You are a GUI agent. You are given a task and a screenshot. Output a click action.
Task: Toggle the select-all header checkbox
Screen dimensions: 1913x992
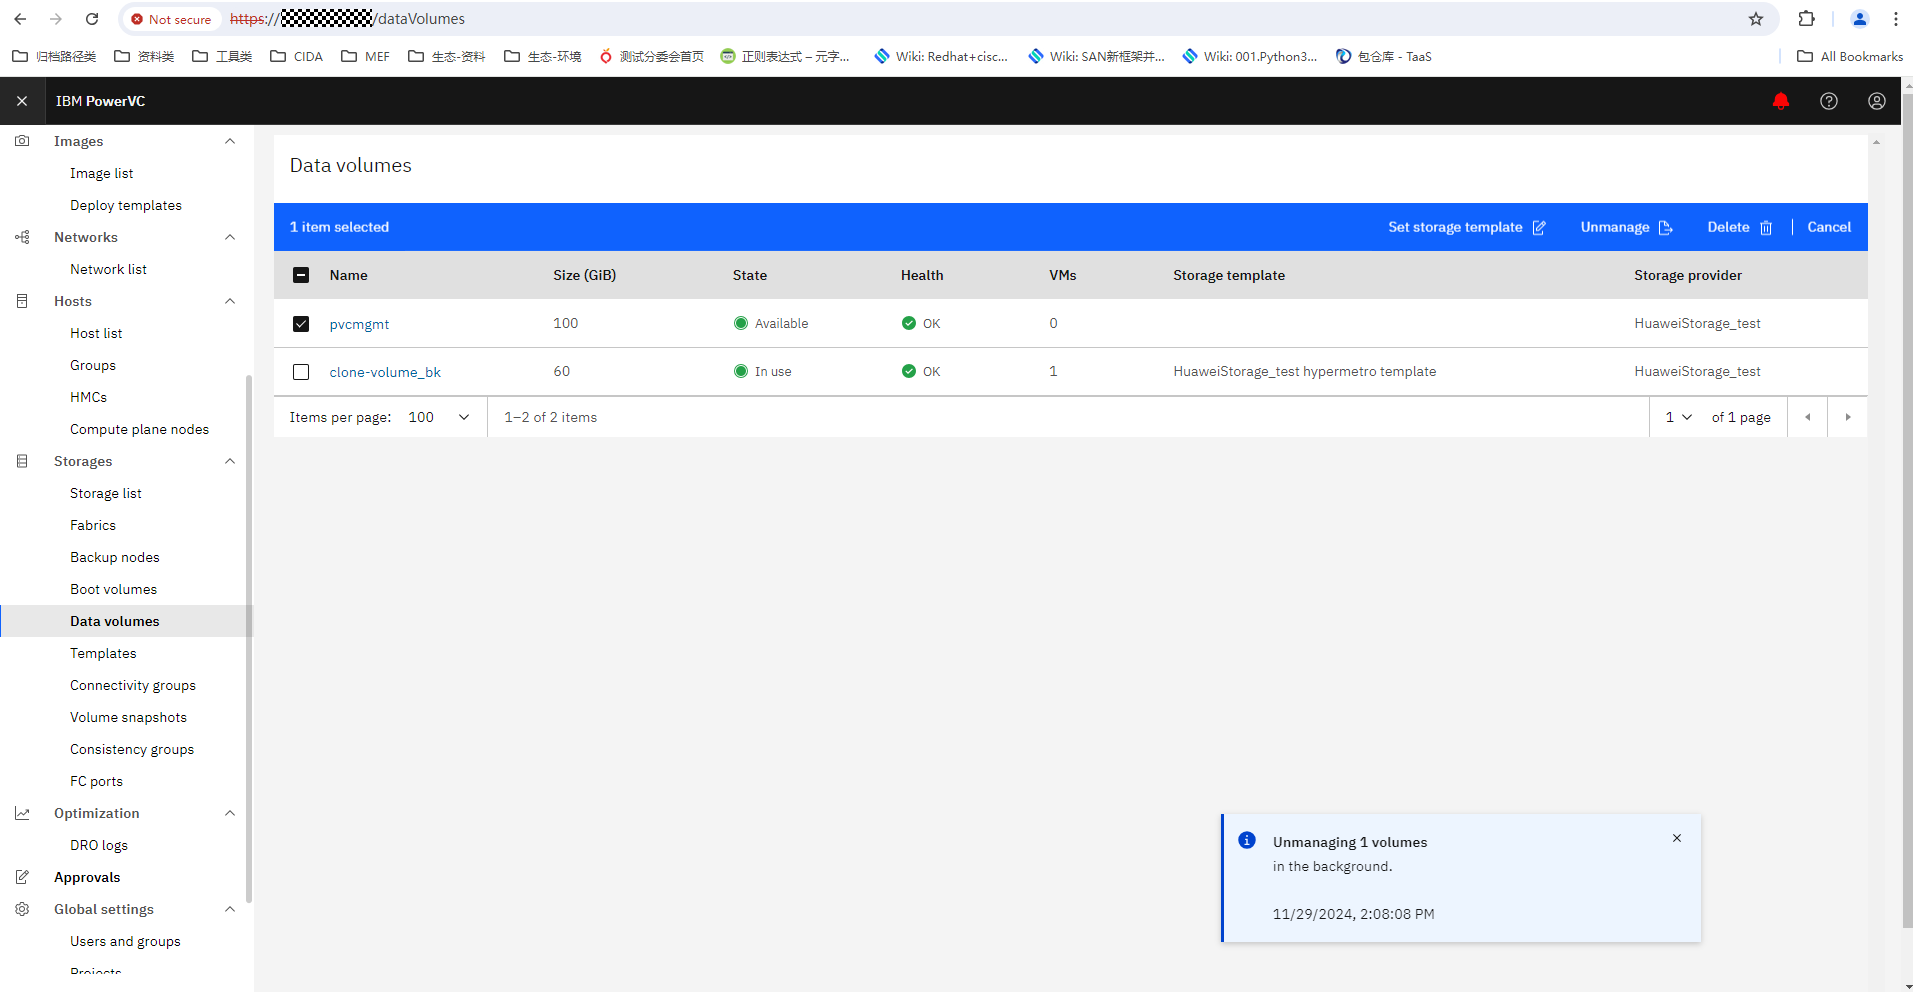click(x=301, y=275)
